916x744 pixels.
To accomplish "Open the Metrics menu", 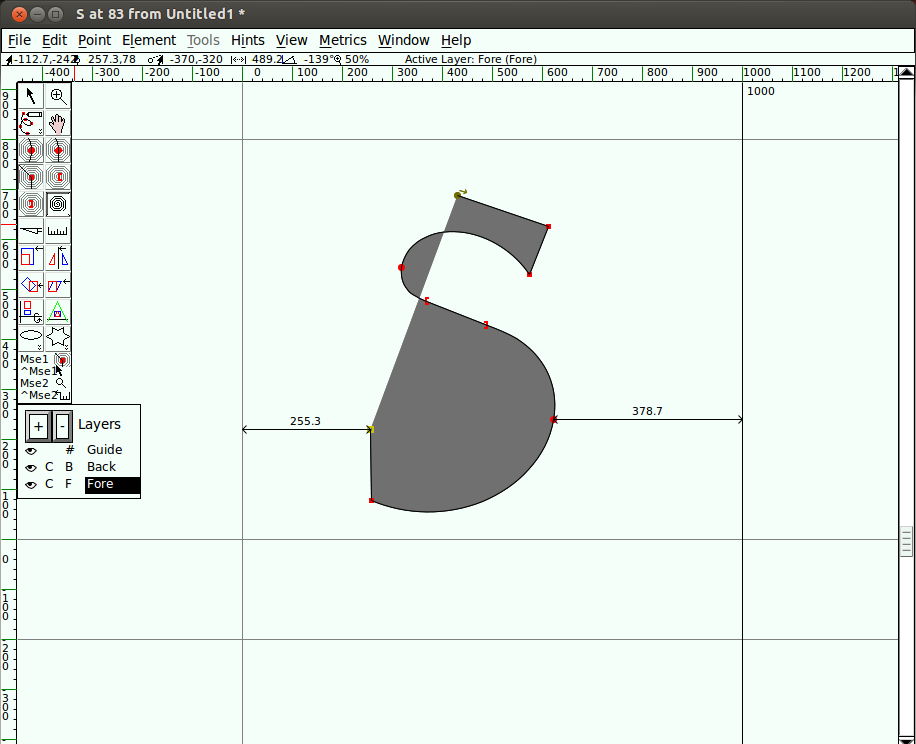I will pyautogui.click(x=342, y=40).
